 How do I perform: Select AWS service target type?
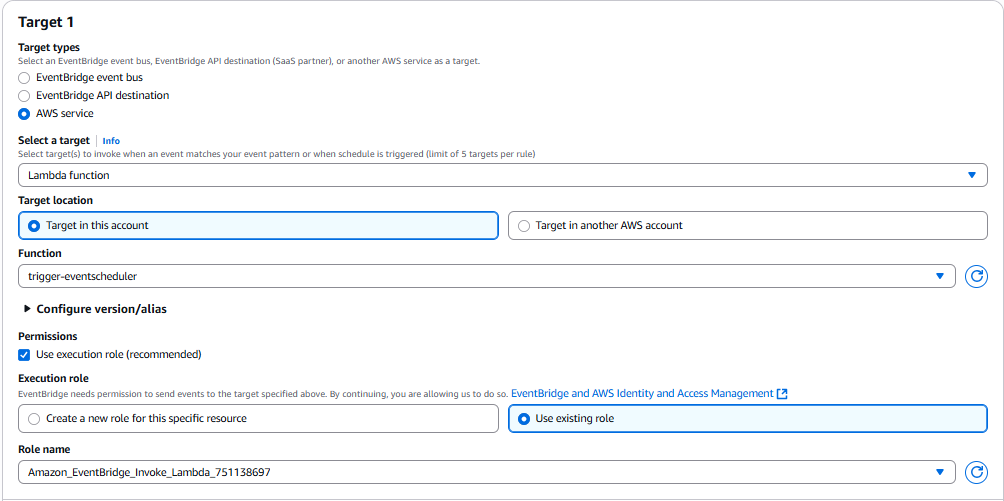click(25, 114)
